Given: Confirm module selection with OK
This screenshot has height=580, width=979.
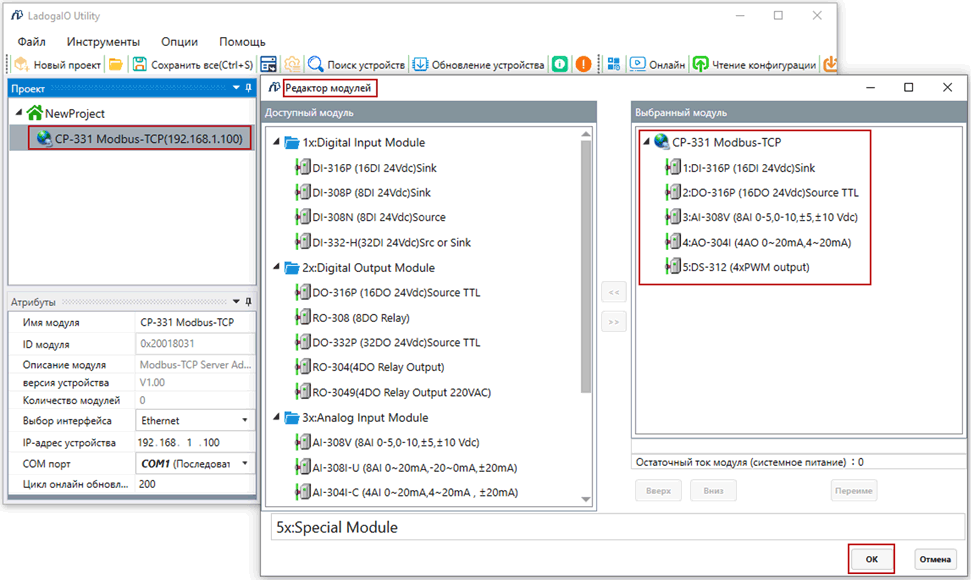Looking at the screenshot, I should (x=872, y=559).
